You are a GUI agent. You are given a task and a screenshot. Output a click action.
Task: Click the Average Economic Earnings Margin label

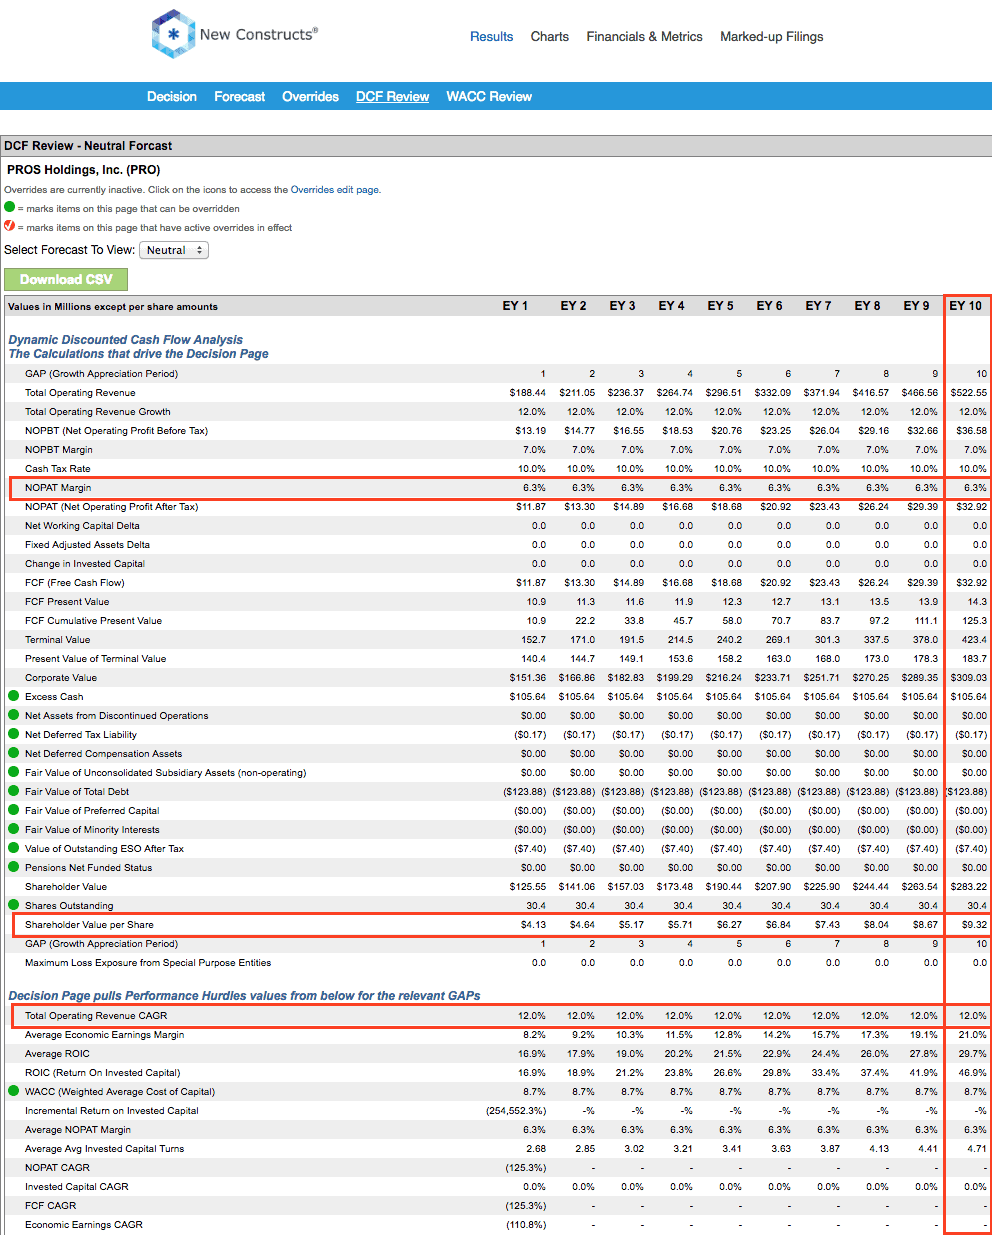105,1035
